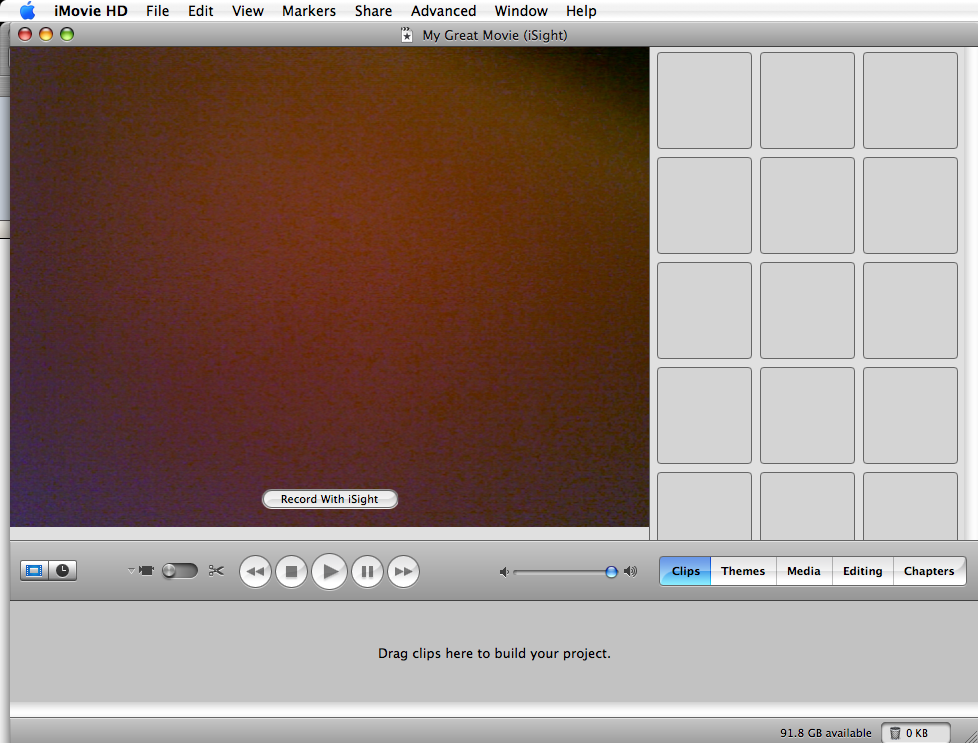
Task: Click the 91.8 GB available text
Action: pos(826,733)
